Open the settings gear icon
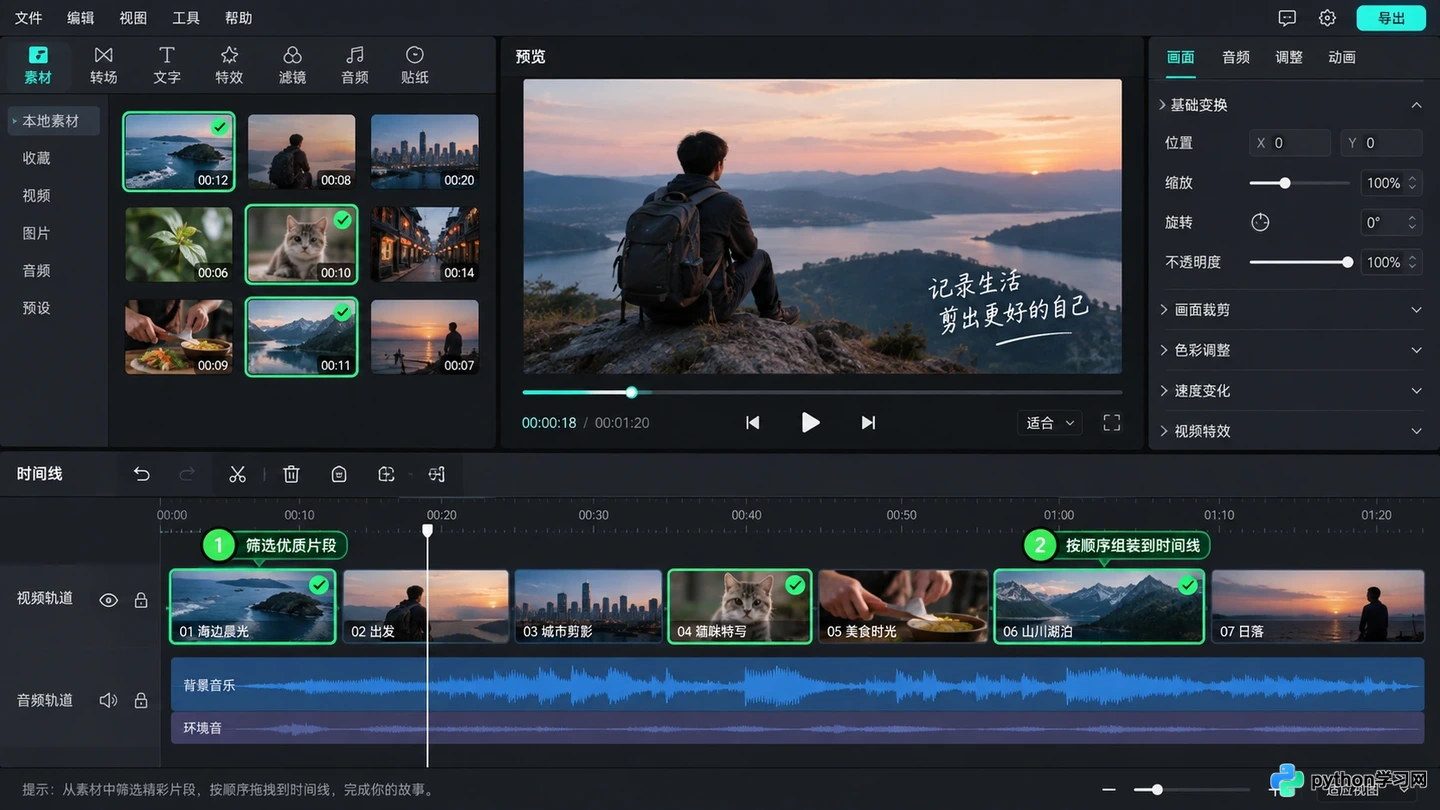The width and height of the screenshot is (1440, 810). (1327, 18)
